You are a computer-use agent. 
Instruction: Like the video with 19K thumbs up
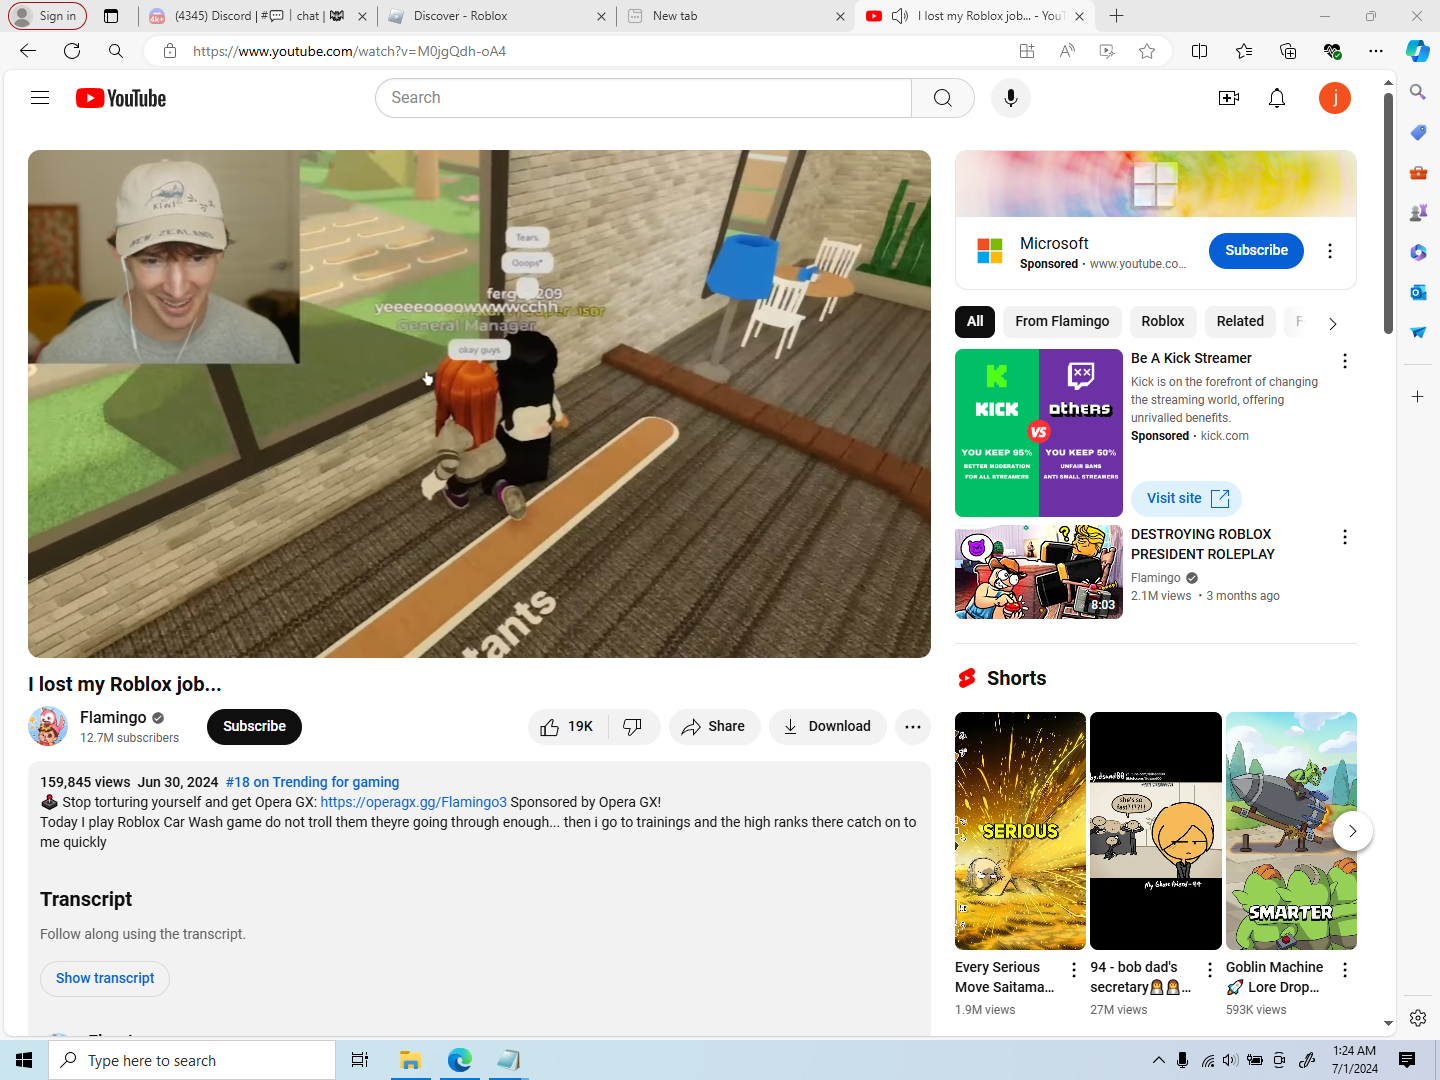pyautogui.click(x=567, y=727)
